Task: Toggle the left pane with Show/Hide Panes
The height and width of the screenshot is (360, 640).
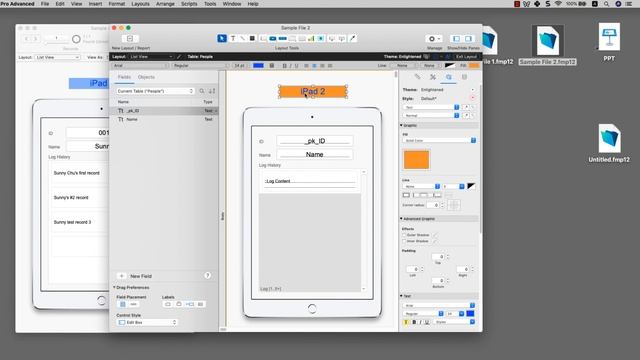Action: point(456,38)
